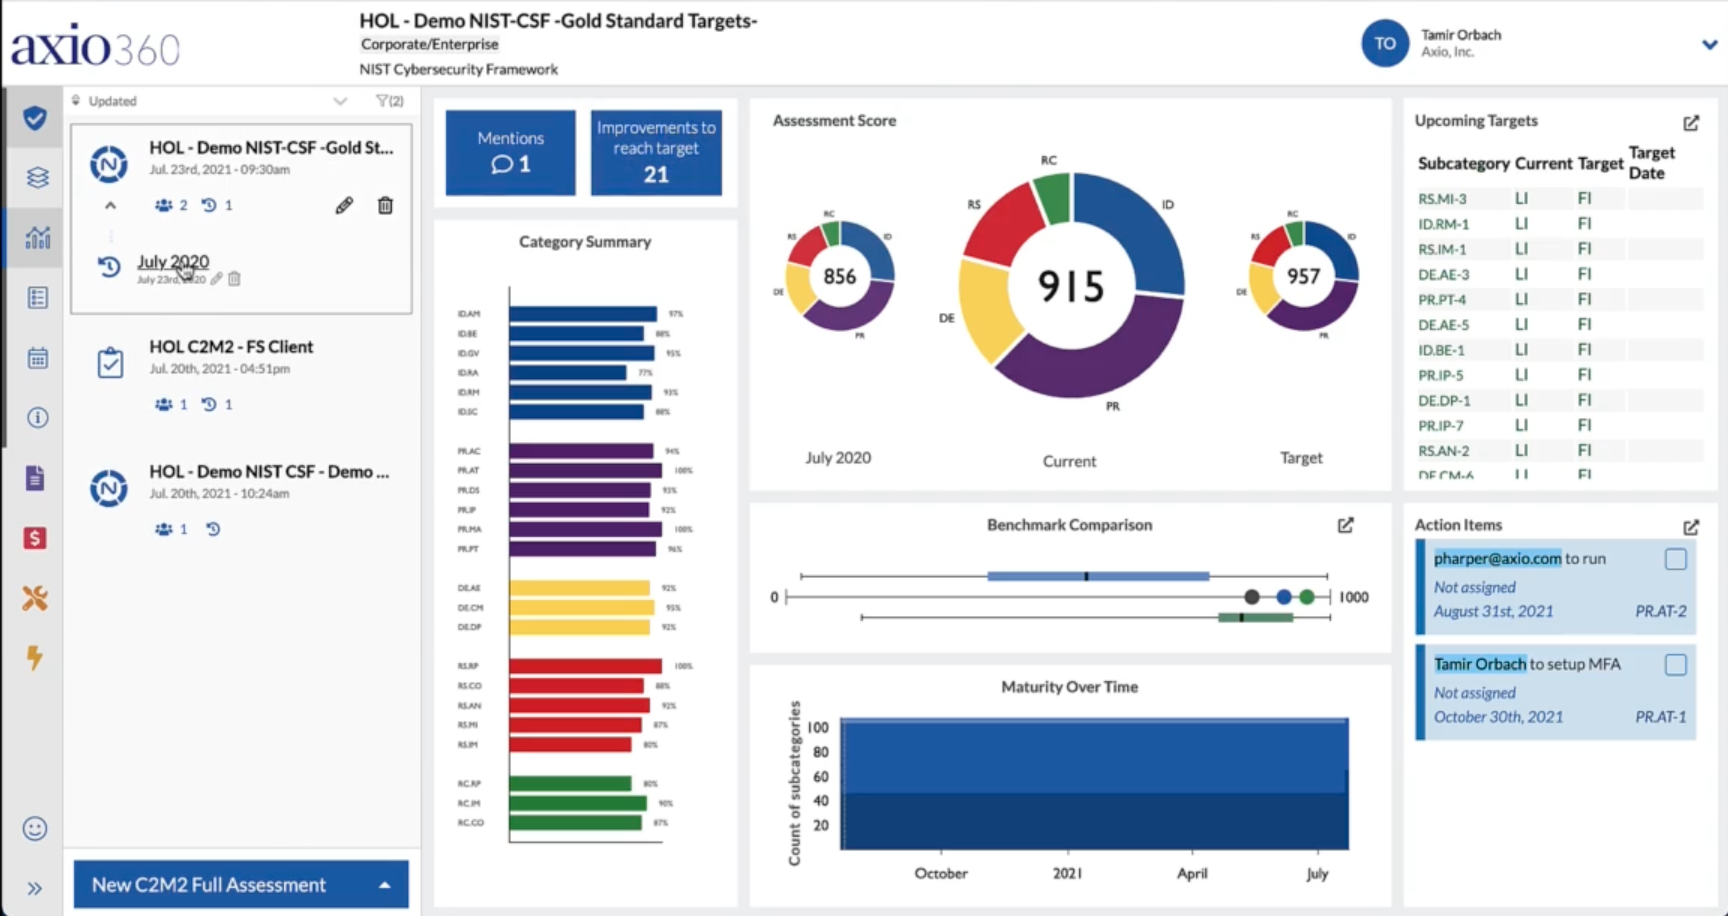Open Upcoming Targets in the expanded view

click(x=1691, y=123)
